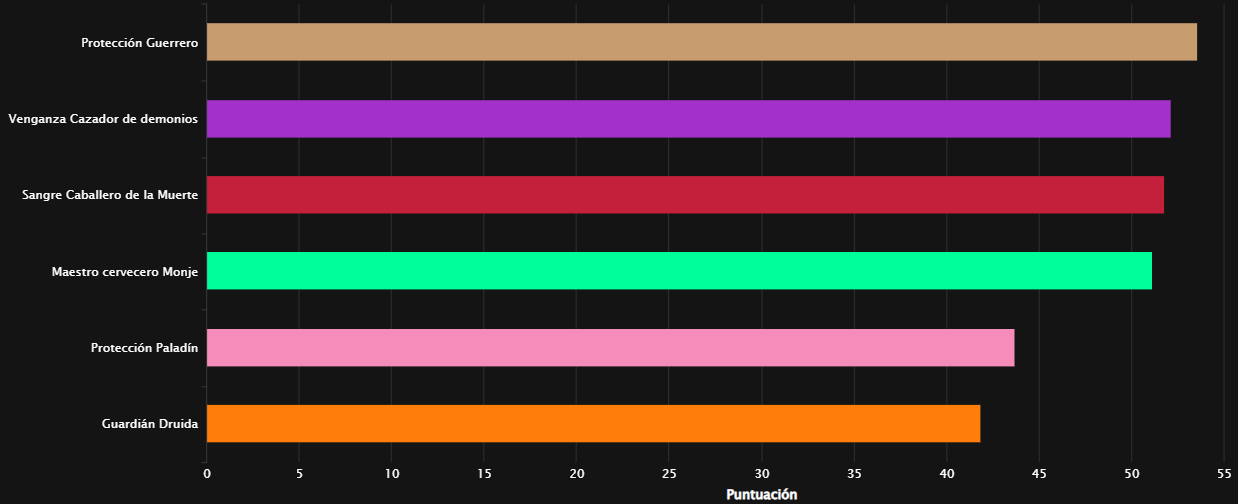This screenshot has height=504, width=1238.
Task: Select the purple Venganza Cazador de demonios bar
Action: point(688,119)
